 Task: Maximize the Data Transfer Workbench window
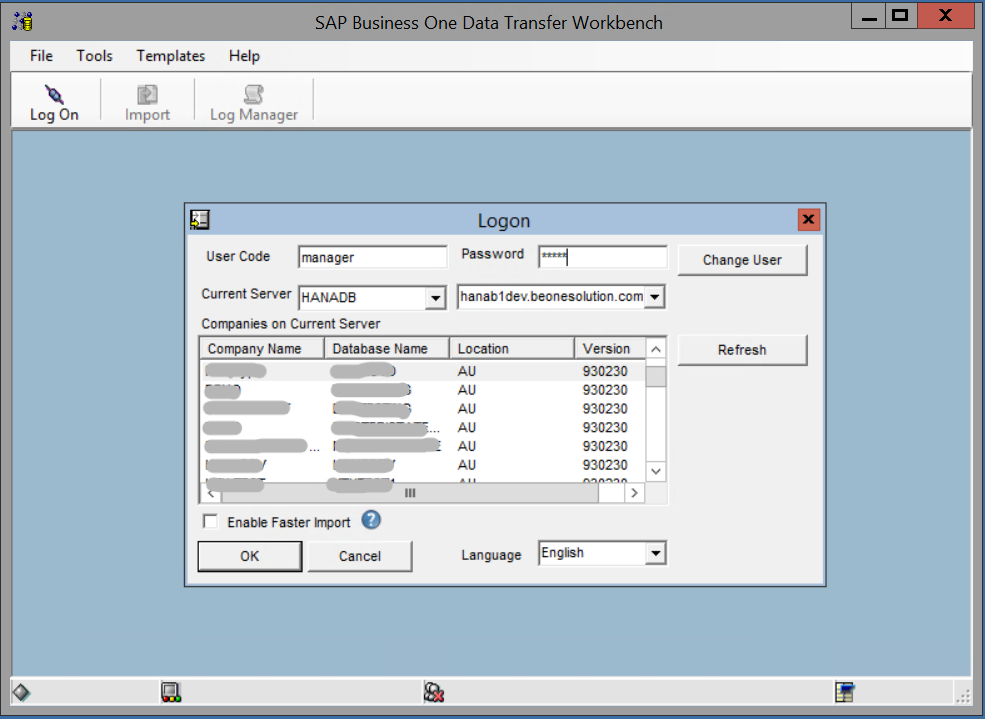(x=900, y=16)
